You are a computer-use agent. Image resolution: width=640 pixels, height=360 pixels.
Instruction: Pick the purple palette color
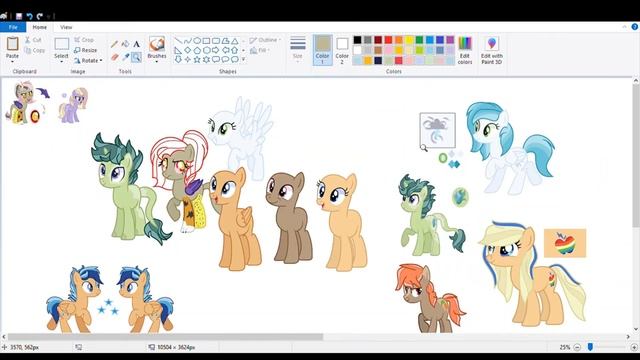450,40
